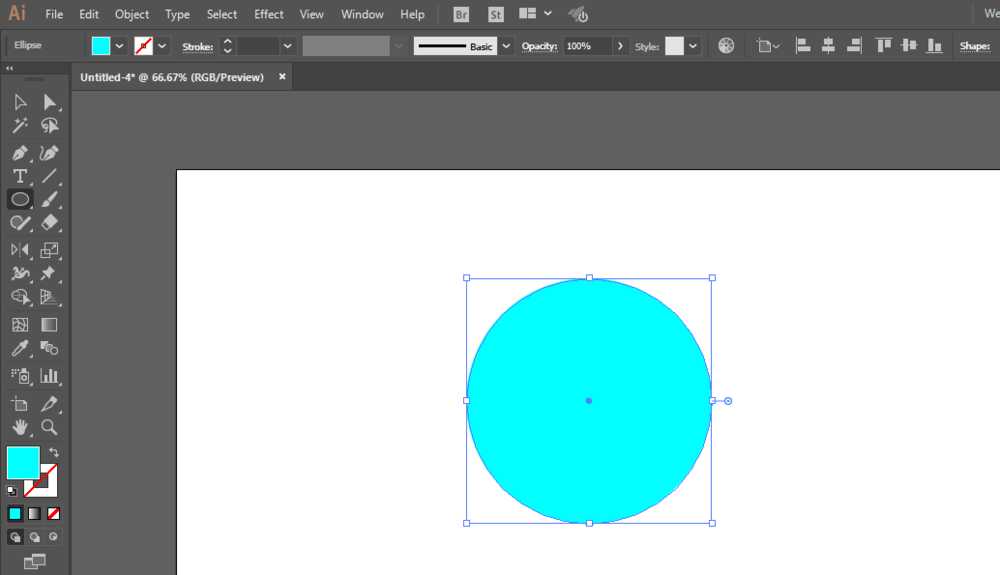Select the Eyedropper tool
The width and height of the screenshot is (1000, 575).
20,348
